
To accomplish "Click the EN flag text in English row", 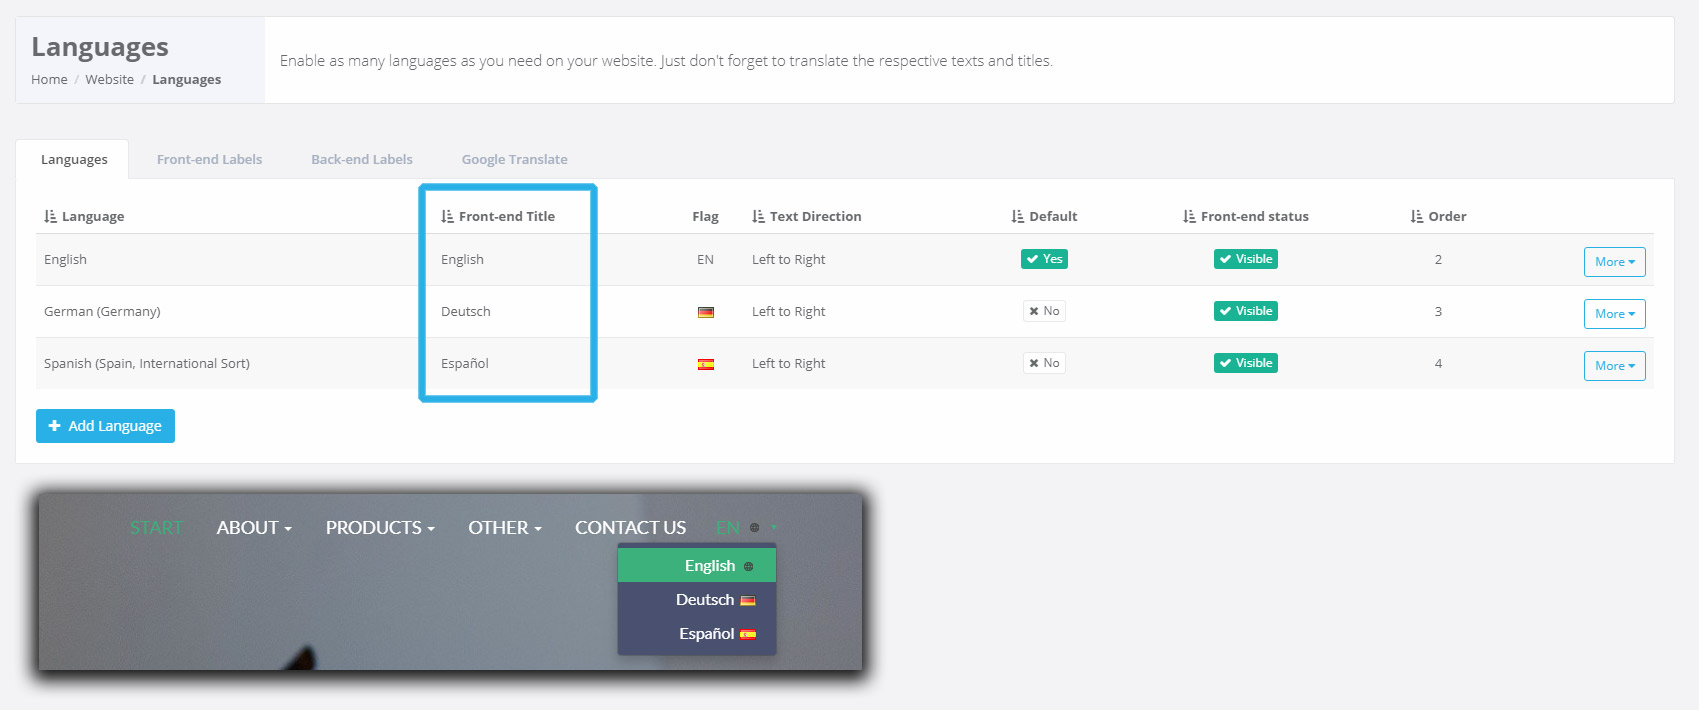I will point(705,260).
